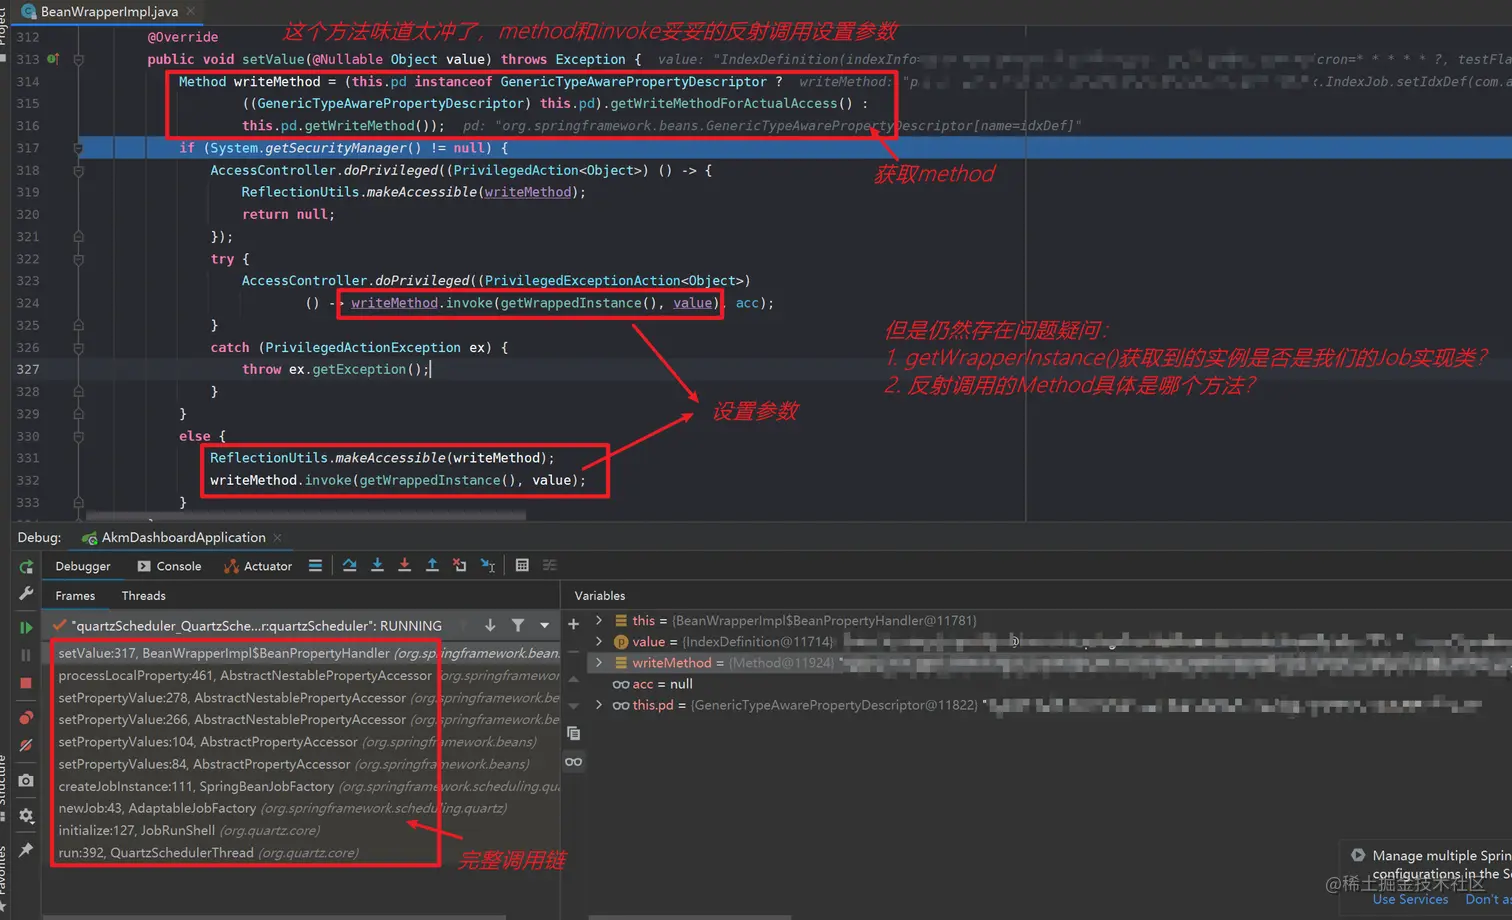The image size is (1512, 920).
Task: Collapse the catch block fold at line 326
Action: click(78, 347)
